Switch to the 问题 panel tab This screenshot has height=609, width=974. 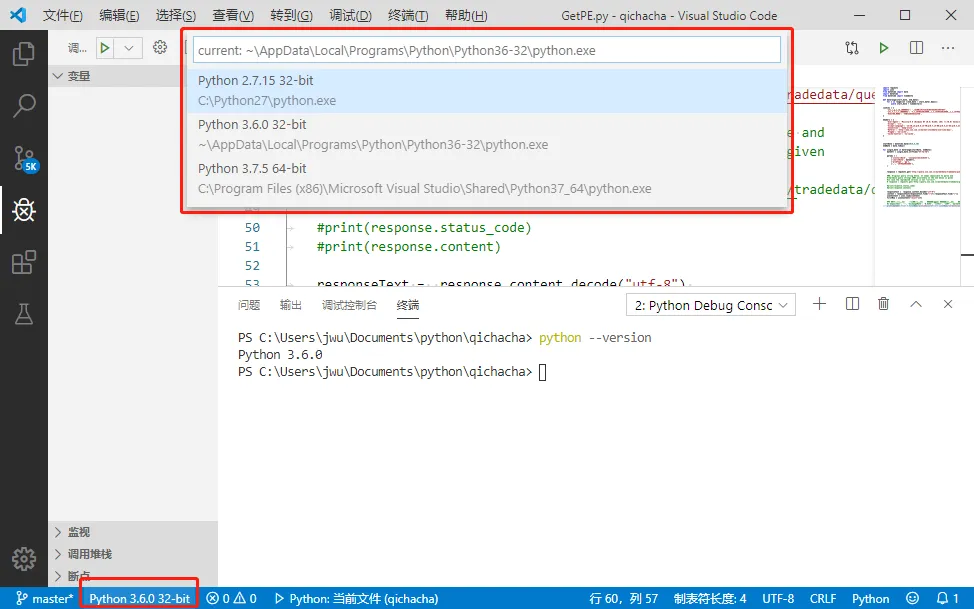coord(249,305)
